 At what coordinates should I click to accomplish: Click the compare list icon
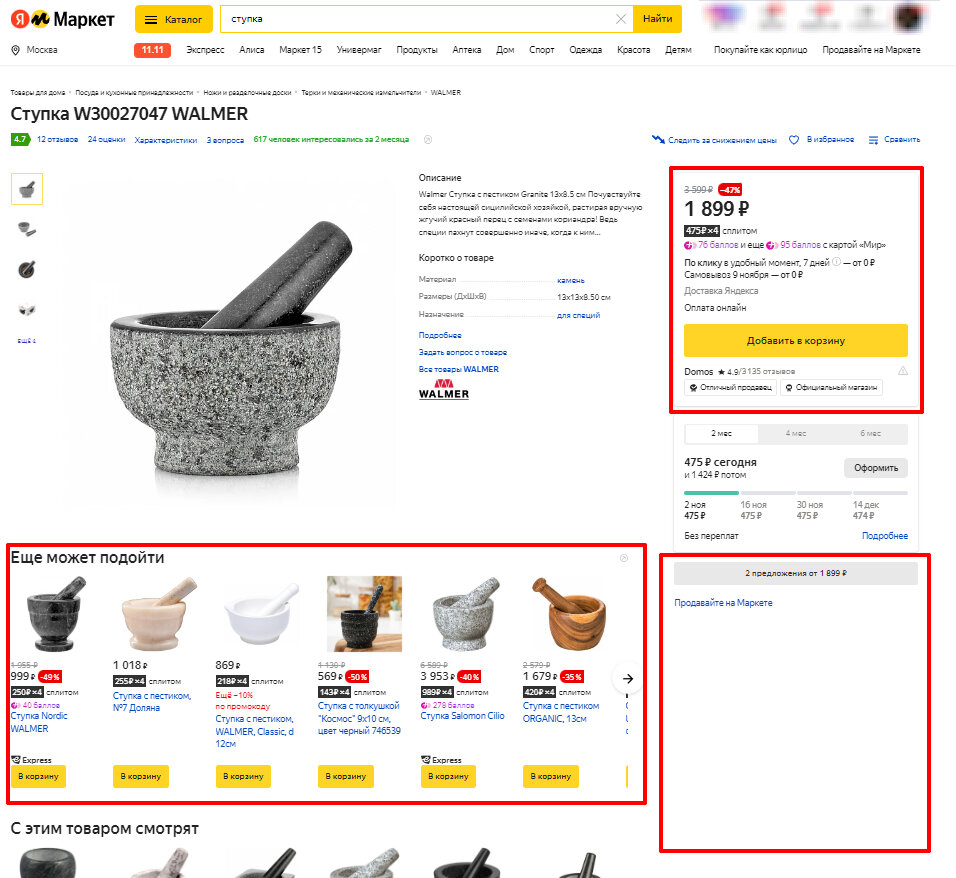[873, 140]
